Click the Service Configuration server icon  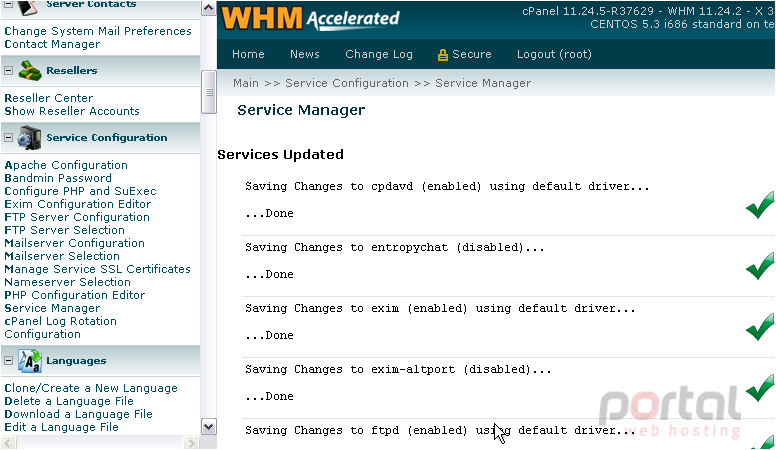(29, 138)
